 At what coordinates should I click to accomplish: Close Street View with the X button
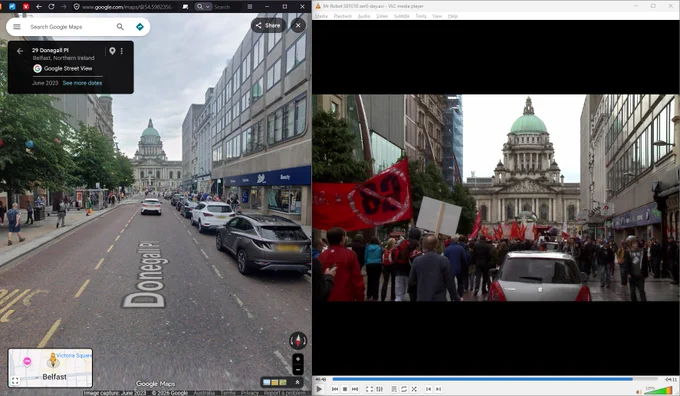[298, 25]
